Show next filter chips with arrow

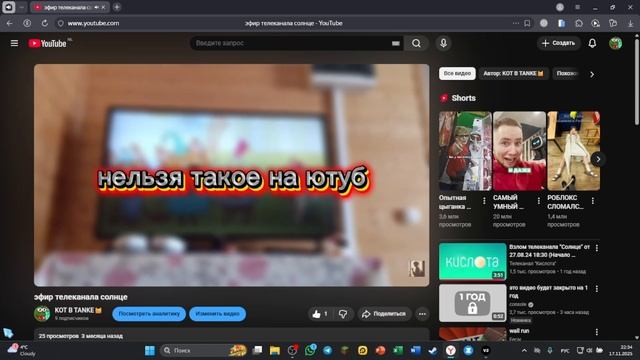(x=592, y=74)
